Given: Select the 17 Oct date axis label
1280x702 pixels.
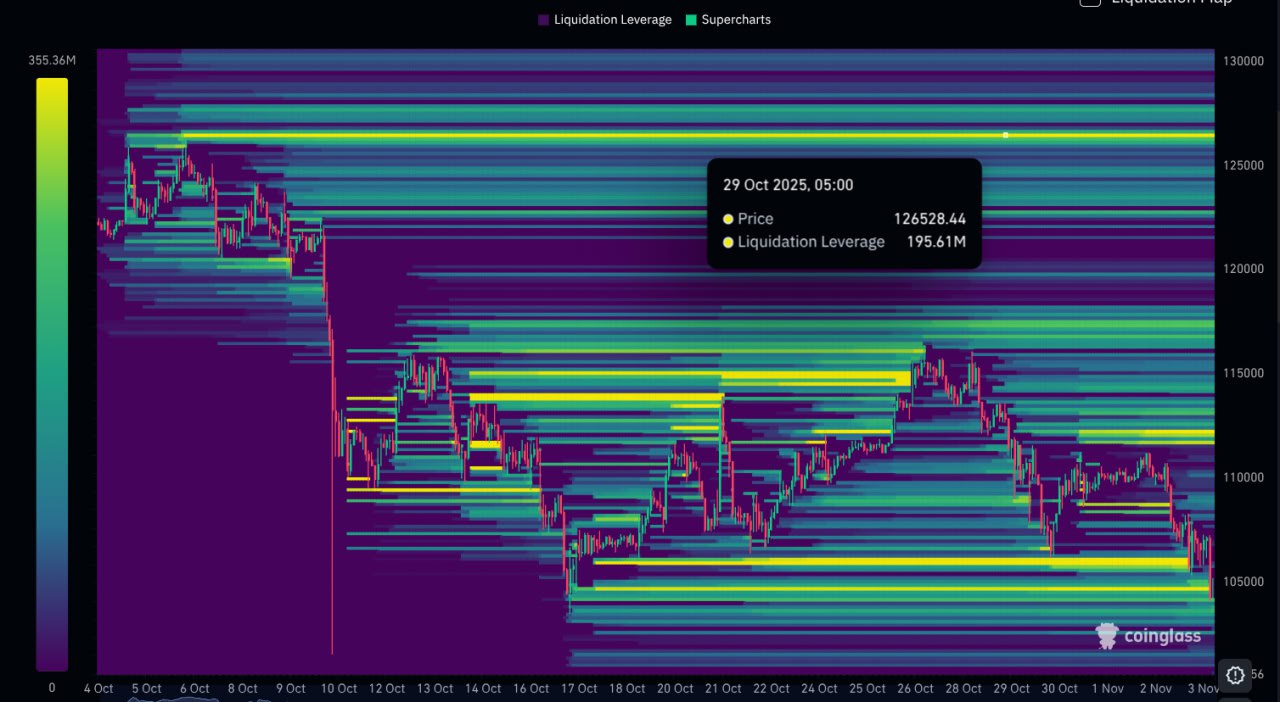Looking at the screenshot, I should pos(579,689).
